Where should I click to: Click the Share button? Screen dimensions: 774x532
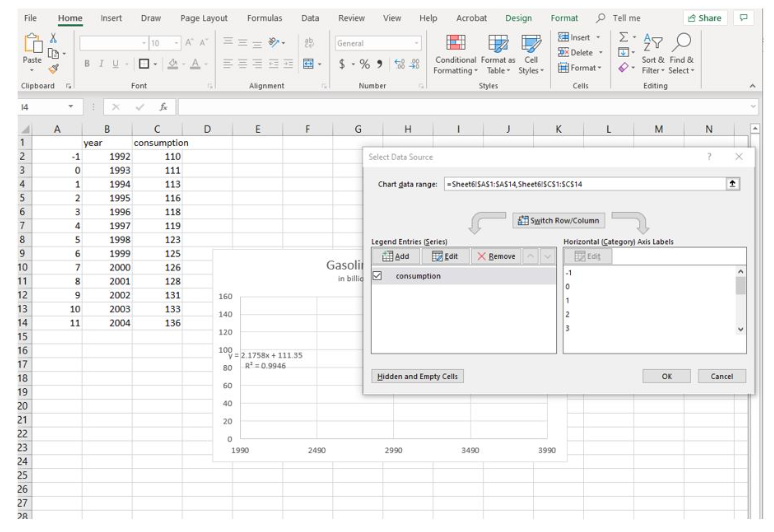point(705,18)
